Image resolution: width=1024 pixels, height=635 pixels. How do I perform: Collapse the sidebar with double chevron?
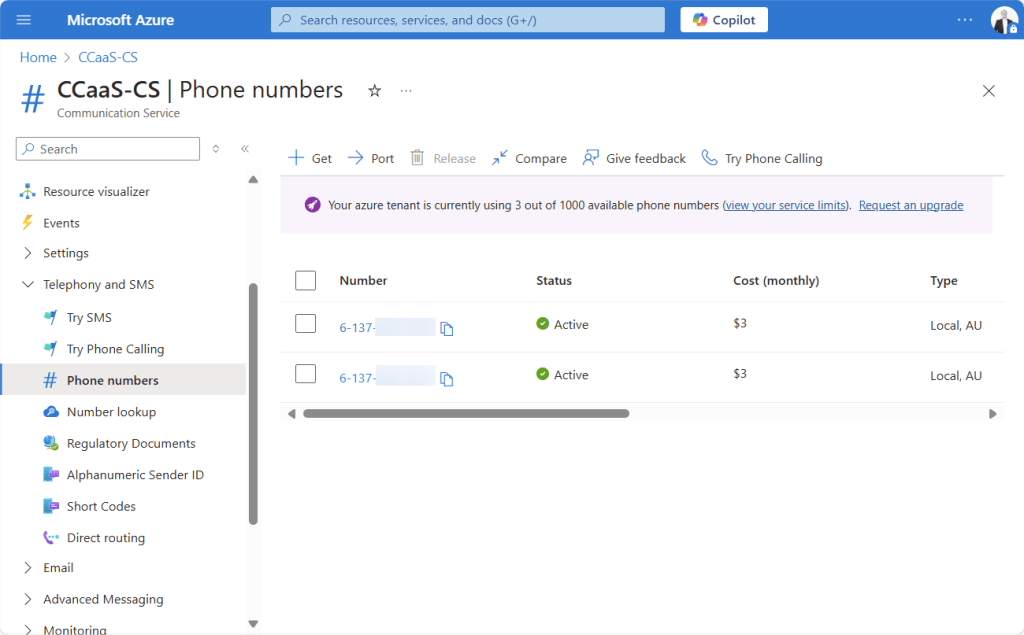(x=245, y=149)
